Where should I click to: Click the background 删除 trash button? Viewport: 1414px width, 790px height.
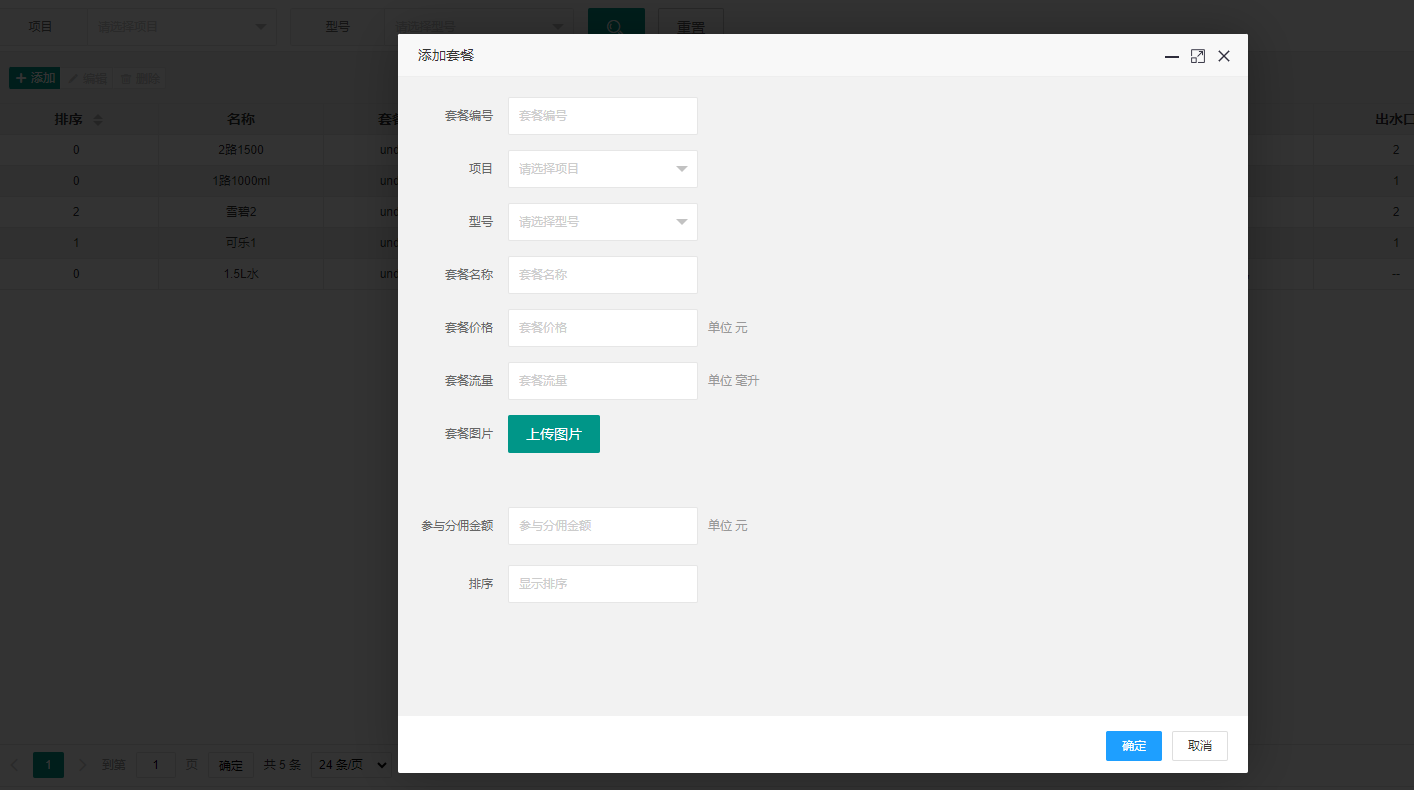point(139,78)
